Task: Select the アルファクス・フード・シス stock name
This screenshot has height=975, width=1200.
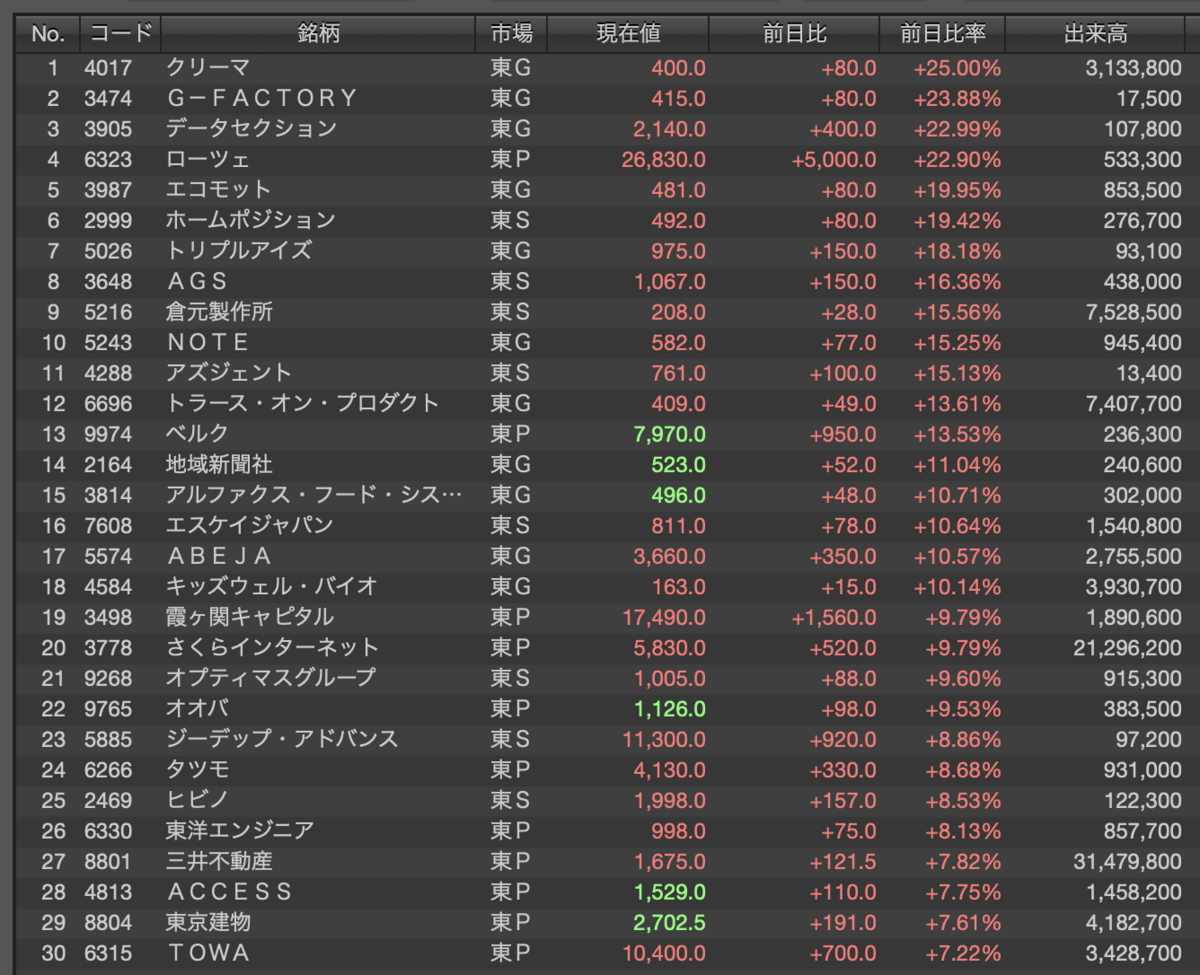Action: pos(314,495)
